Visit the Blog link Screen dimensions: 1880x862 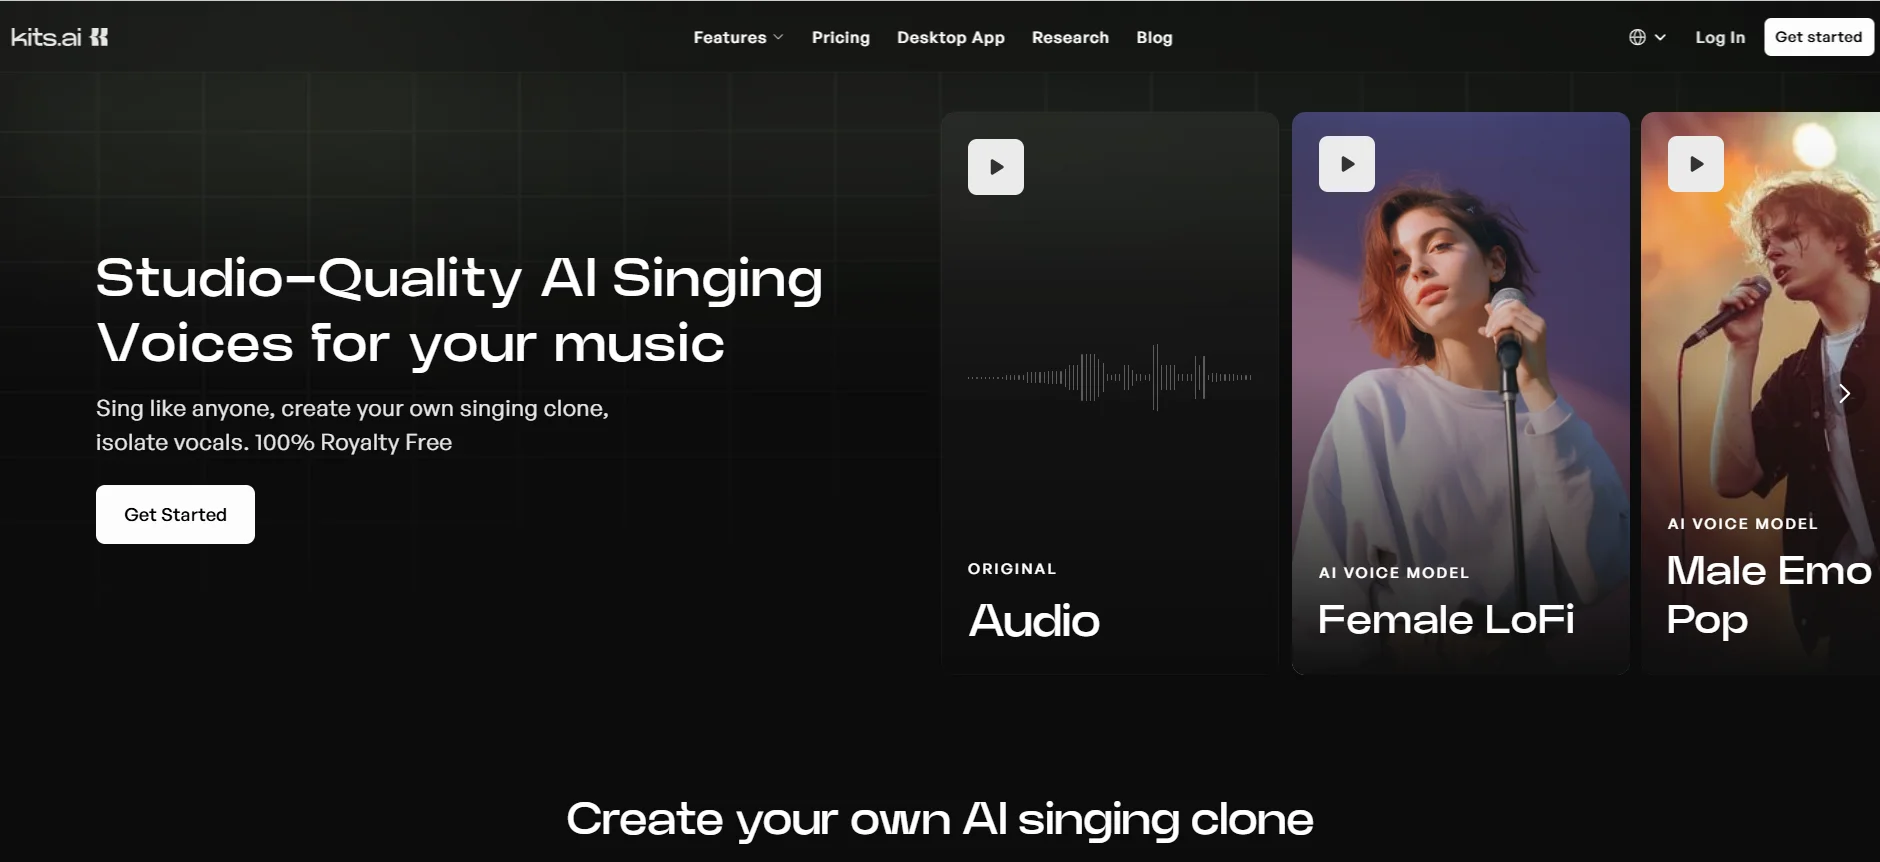(x=1154, y=37)
